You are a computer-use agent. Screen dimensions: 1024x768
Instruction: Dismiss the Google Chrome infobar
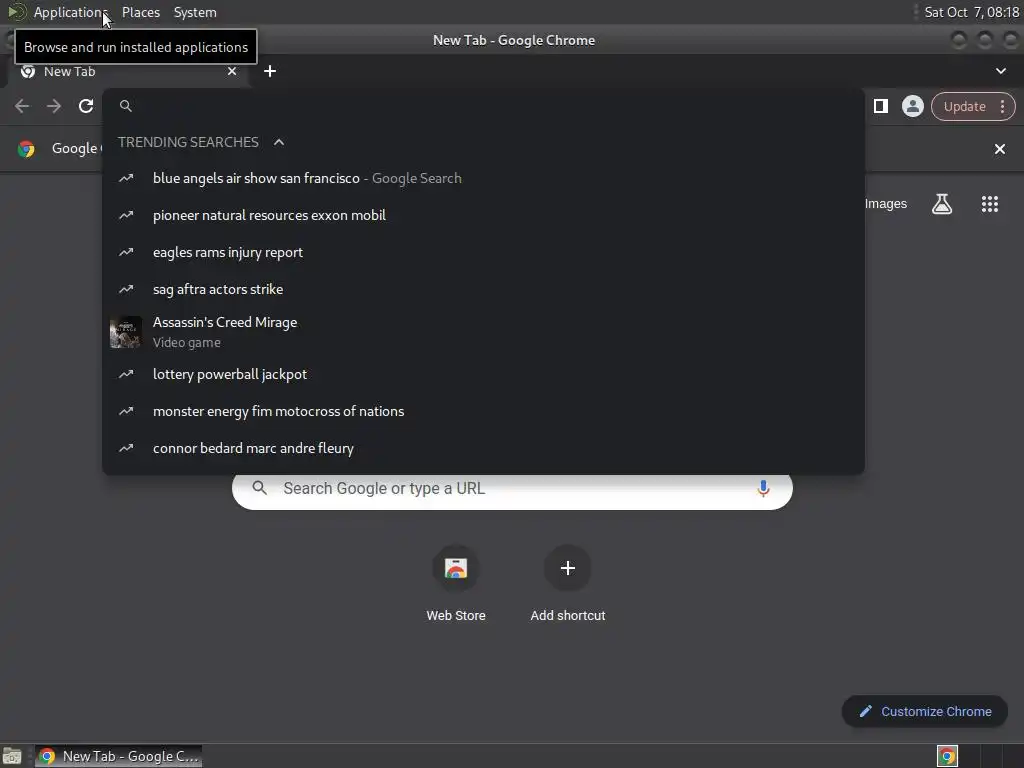pos(999,149)
